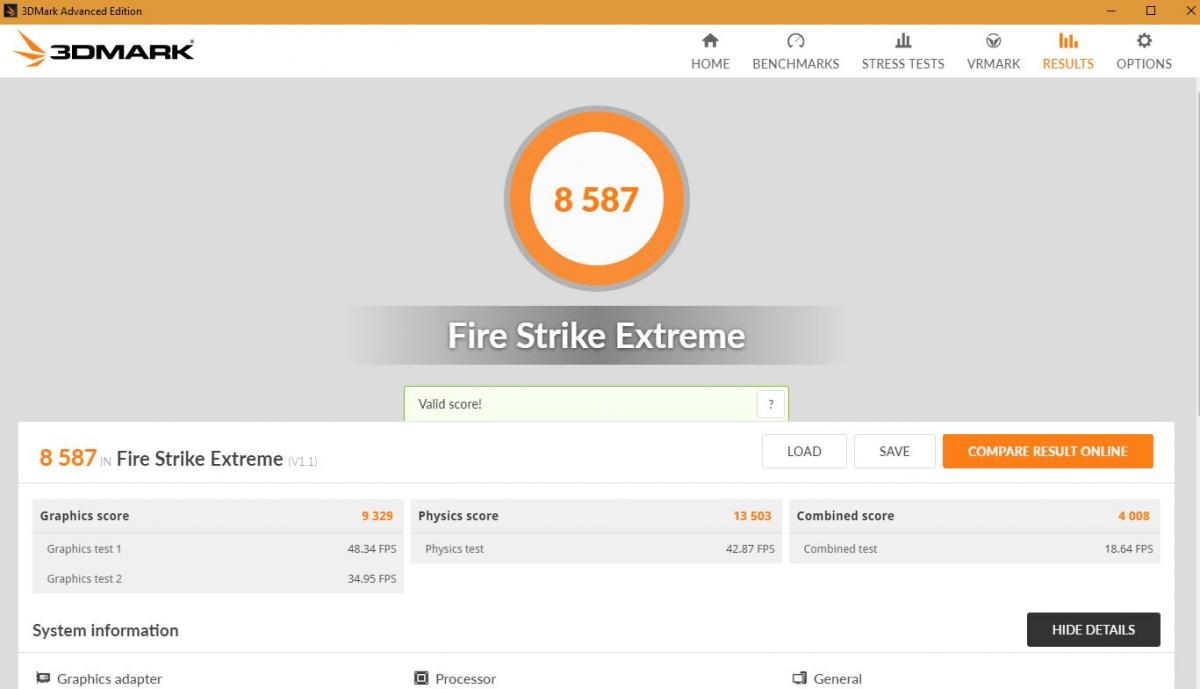Click the Graphics adapter card icon
The width and height of the screenshot is (1200, 689).
43,679
